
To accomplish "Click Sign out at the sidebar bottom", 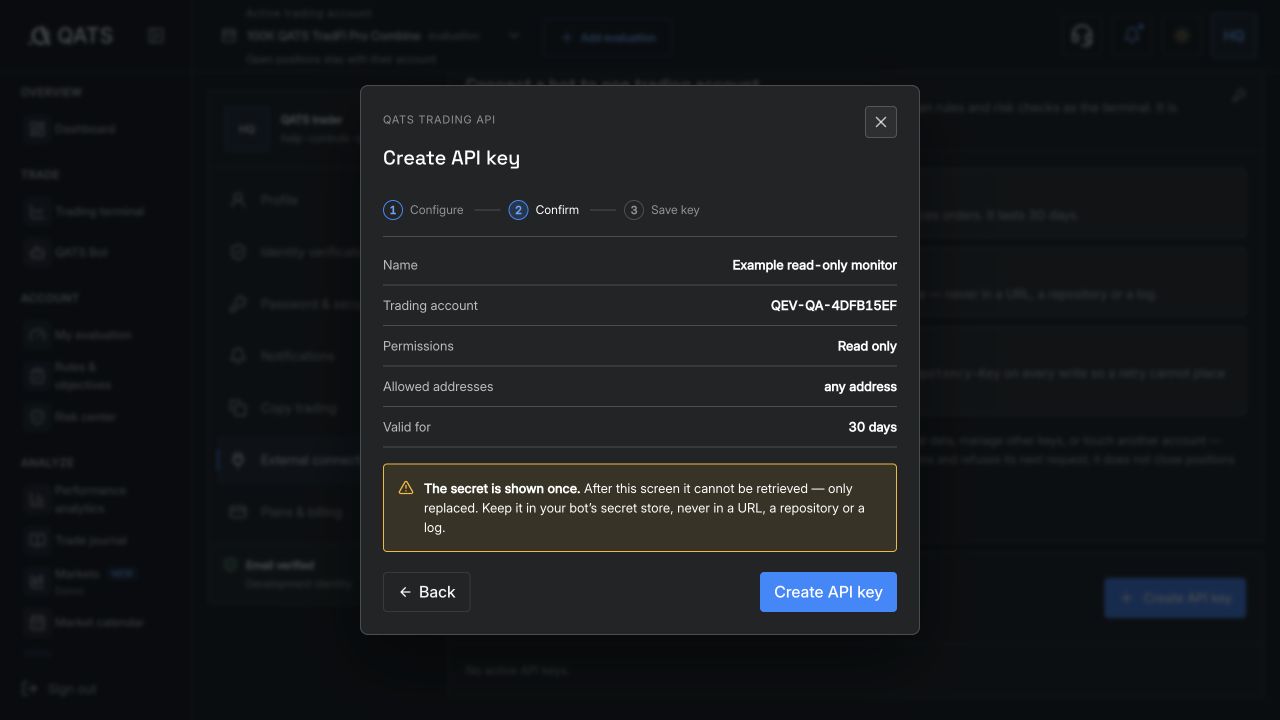I will coord(60,689).
